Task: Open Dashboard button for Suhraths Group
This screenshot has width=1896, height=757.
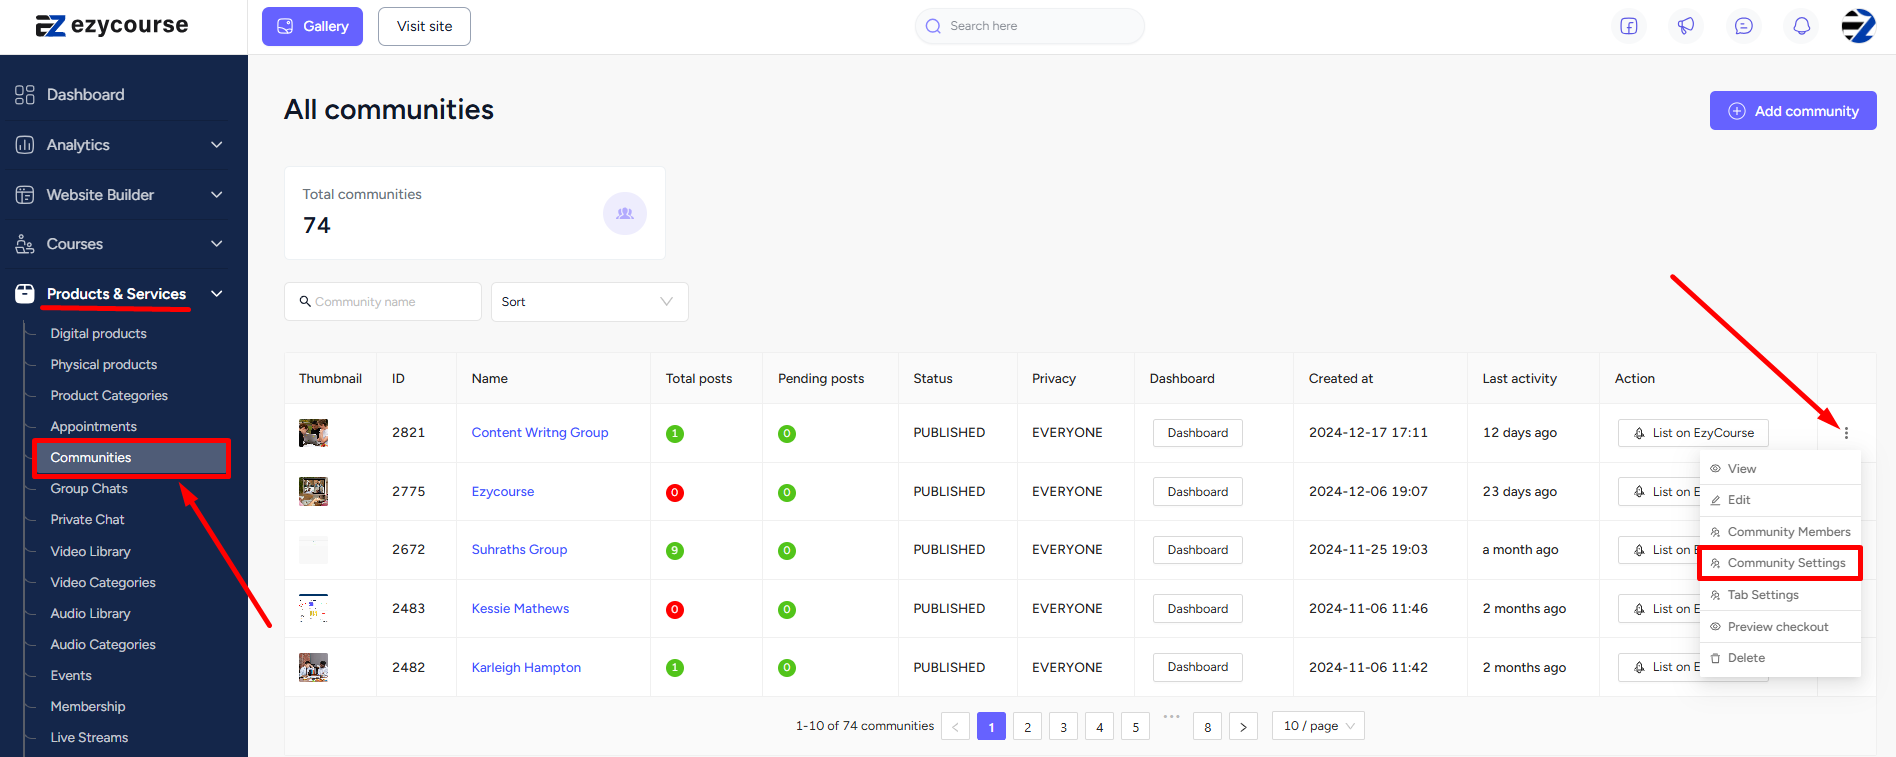Action: click(1198, 550)
